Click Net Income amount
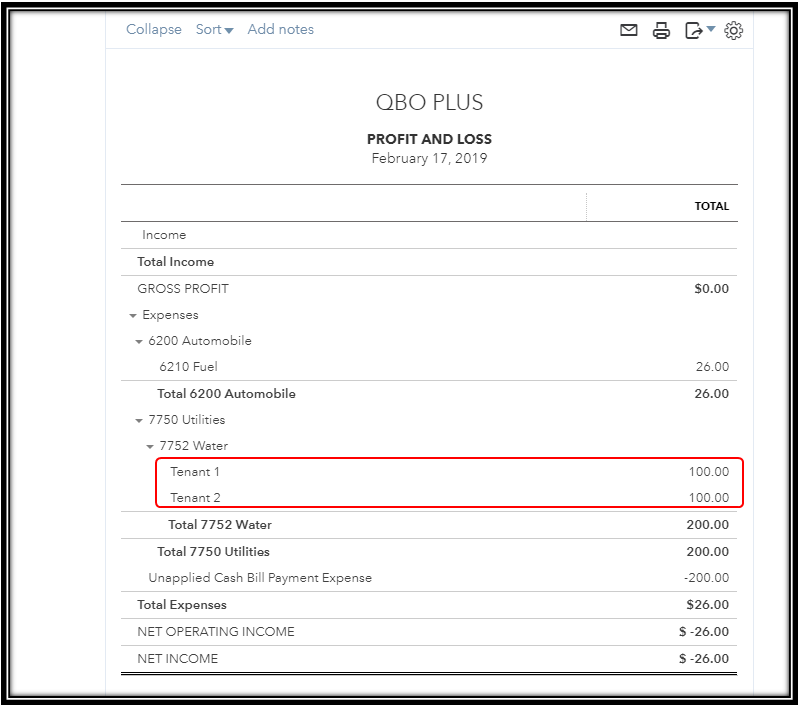800x707 pixels. tap(704, 659)
